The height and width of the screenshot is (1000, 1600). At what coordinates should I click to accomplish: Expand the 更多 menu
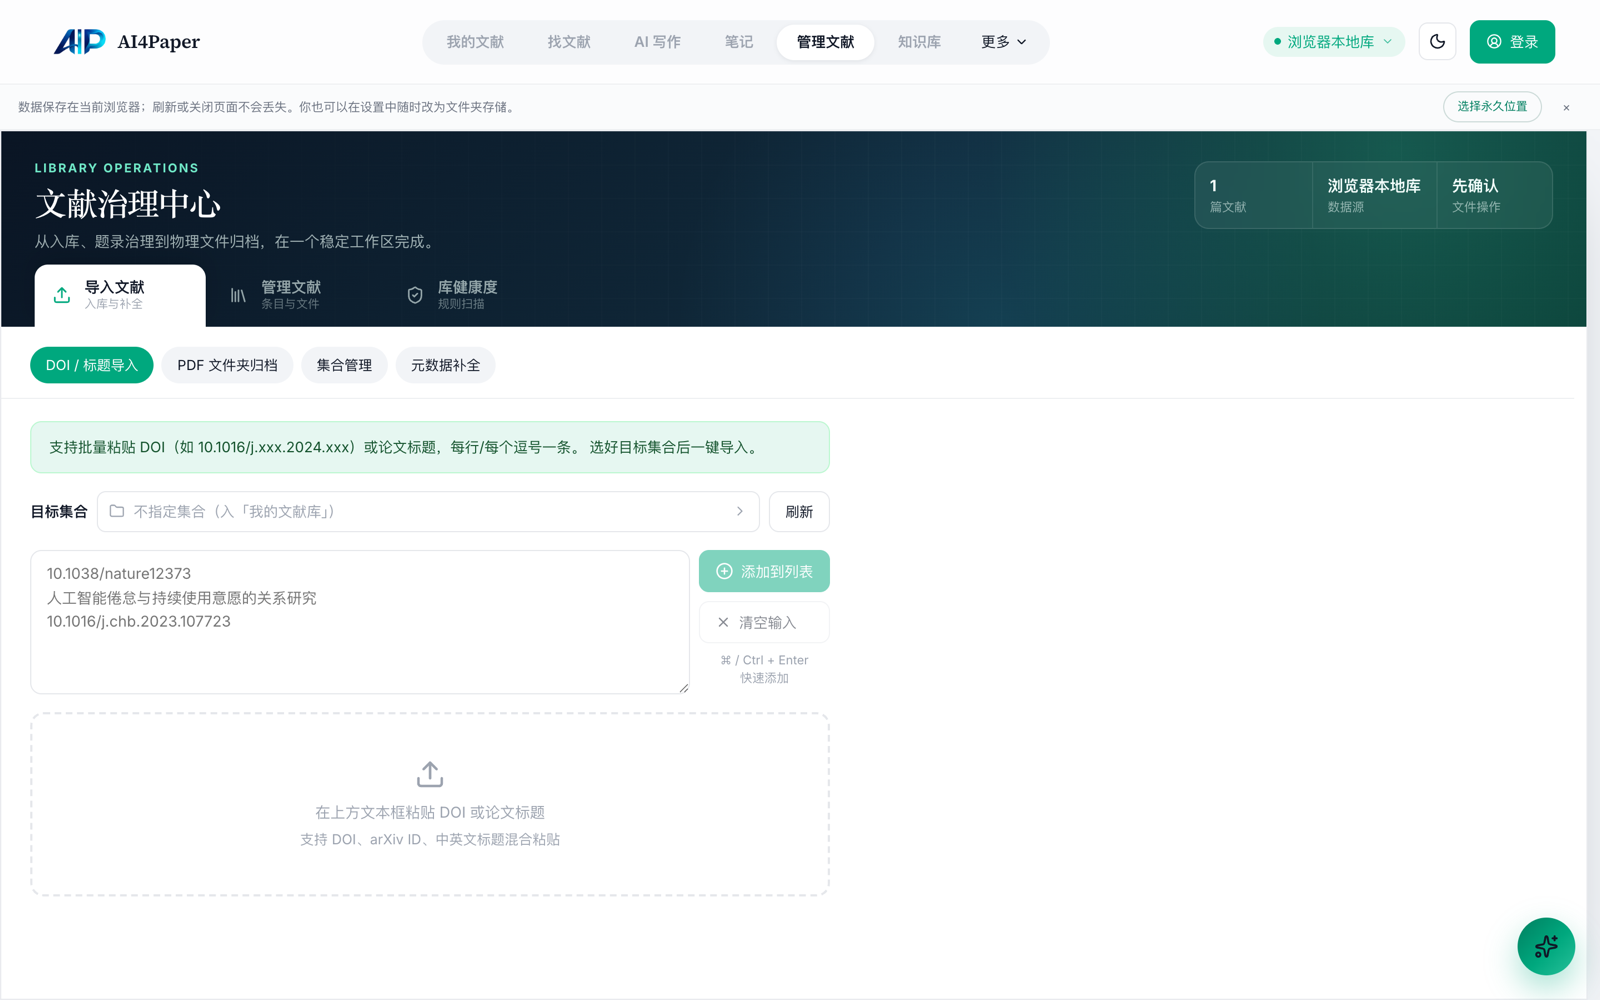coord(1003,42)
